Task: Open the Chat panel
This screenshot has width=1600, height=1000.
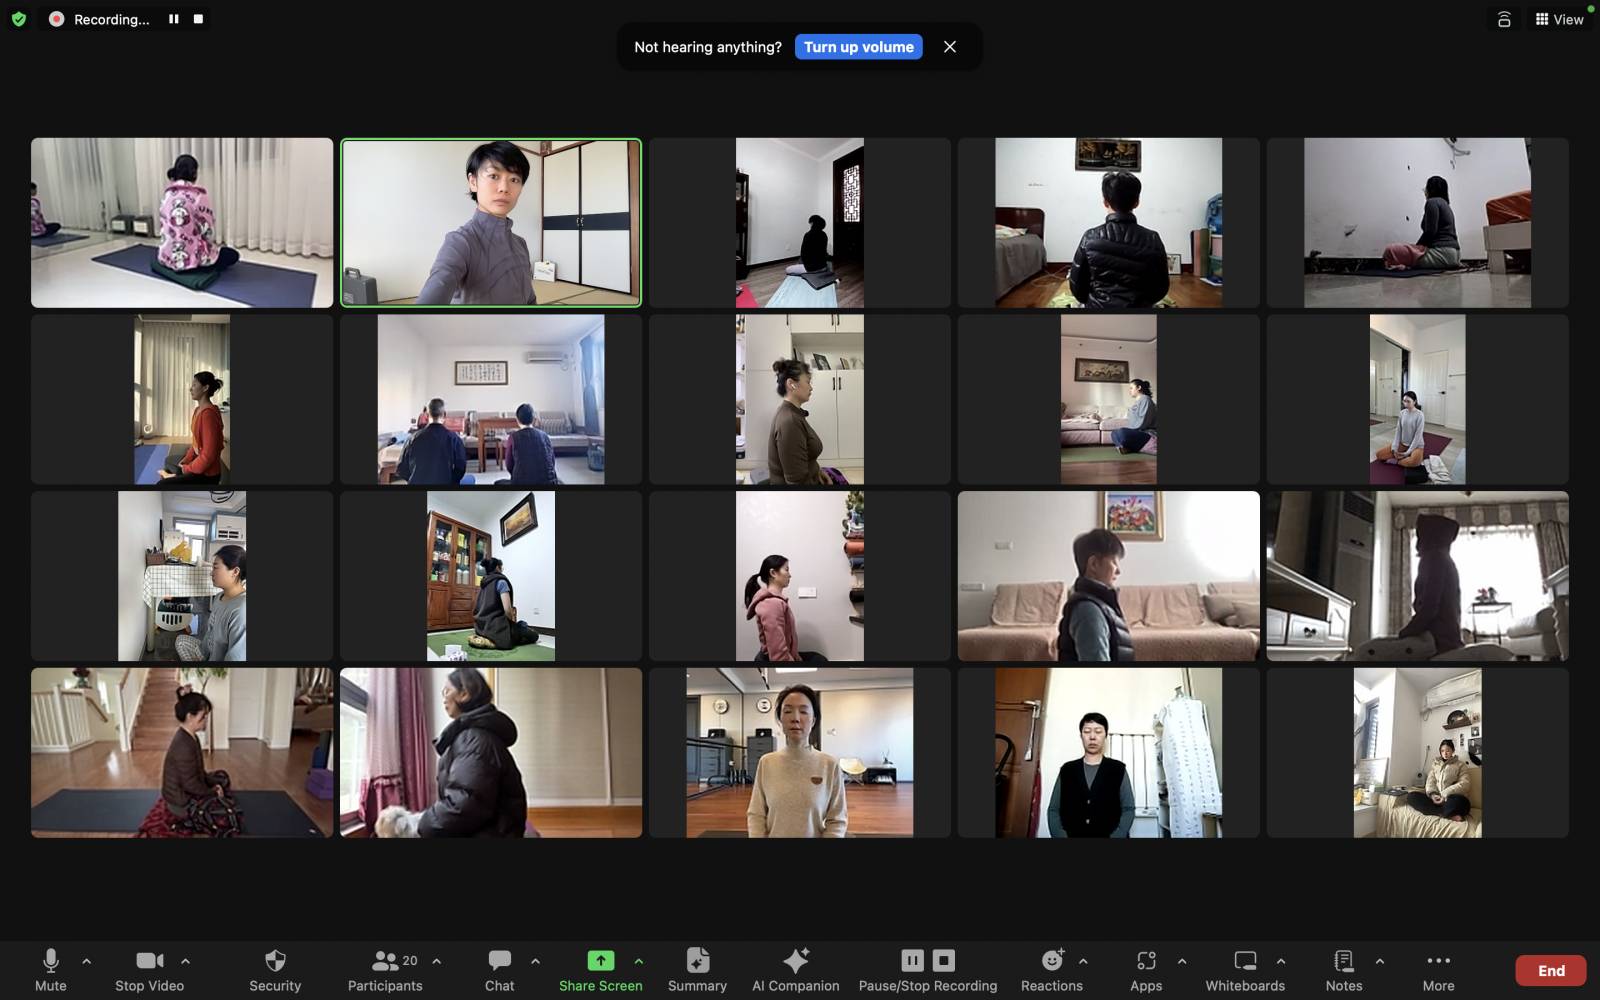Action: [x=499, y=962]
